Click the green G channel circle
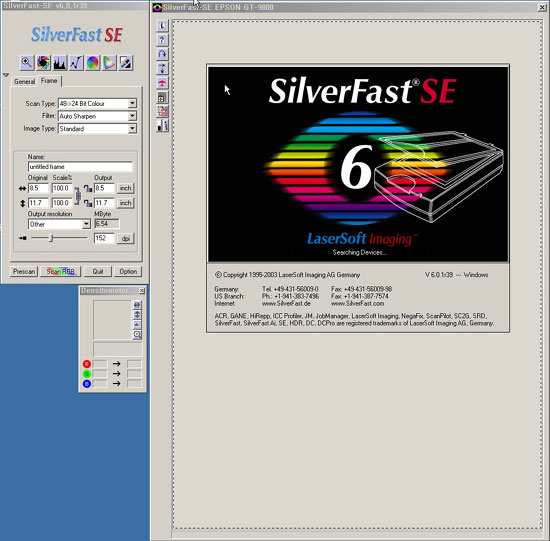550x541 pixels. (x=87, y=374)
